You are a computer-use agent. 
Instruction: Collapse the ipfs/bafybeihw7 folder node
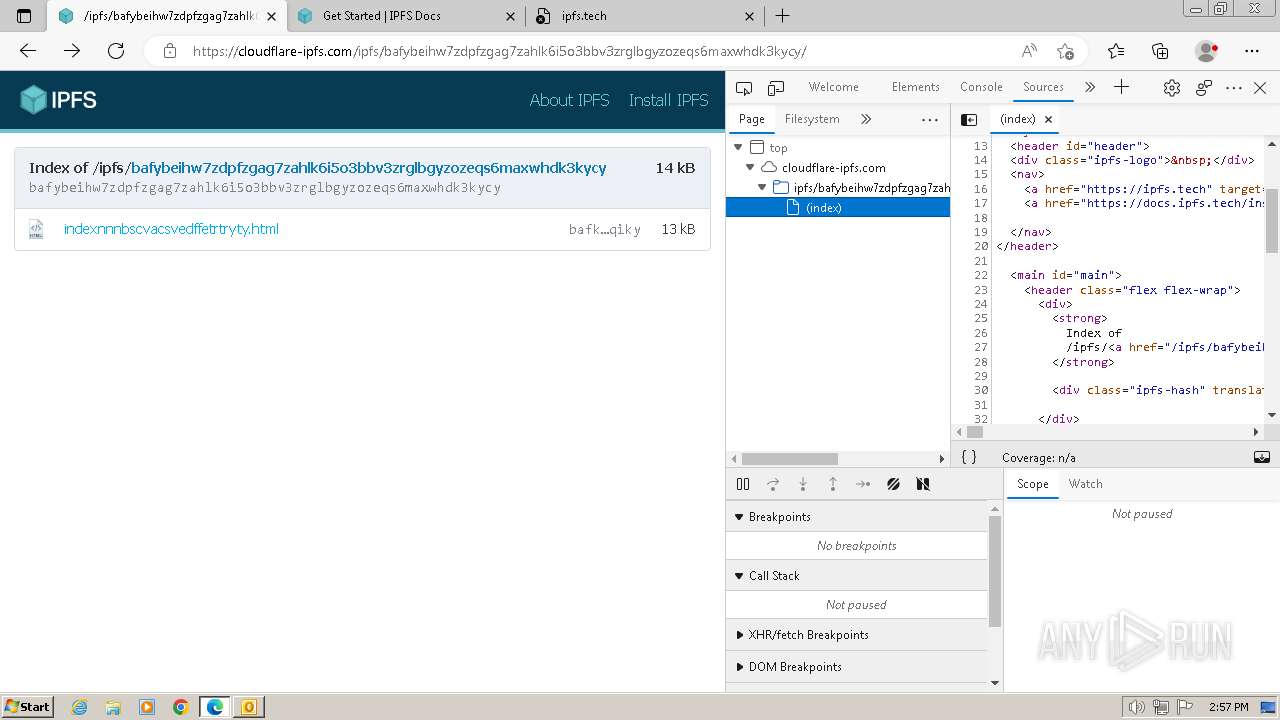(x=762, y=187)
